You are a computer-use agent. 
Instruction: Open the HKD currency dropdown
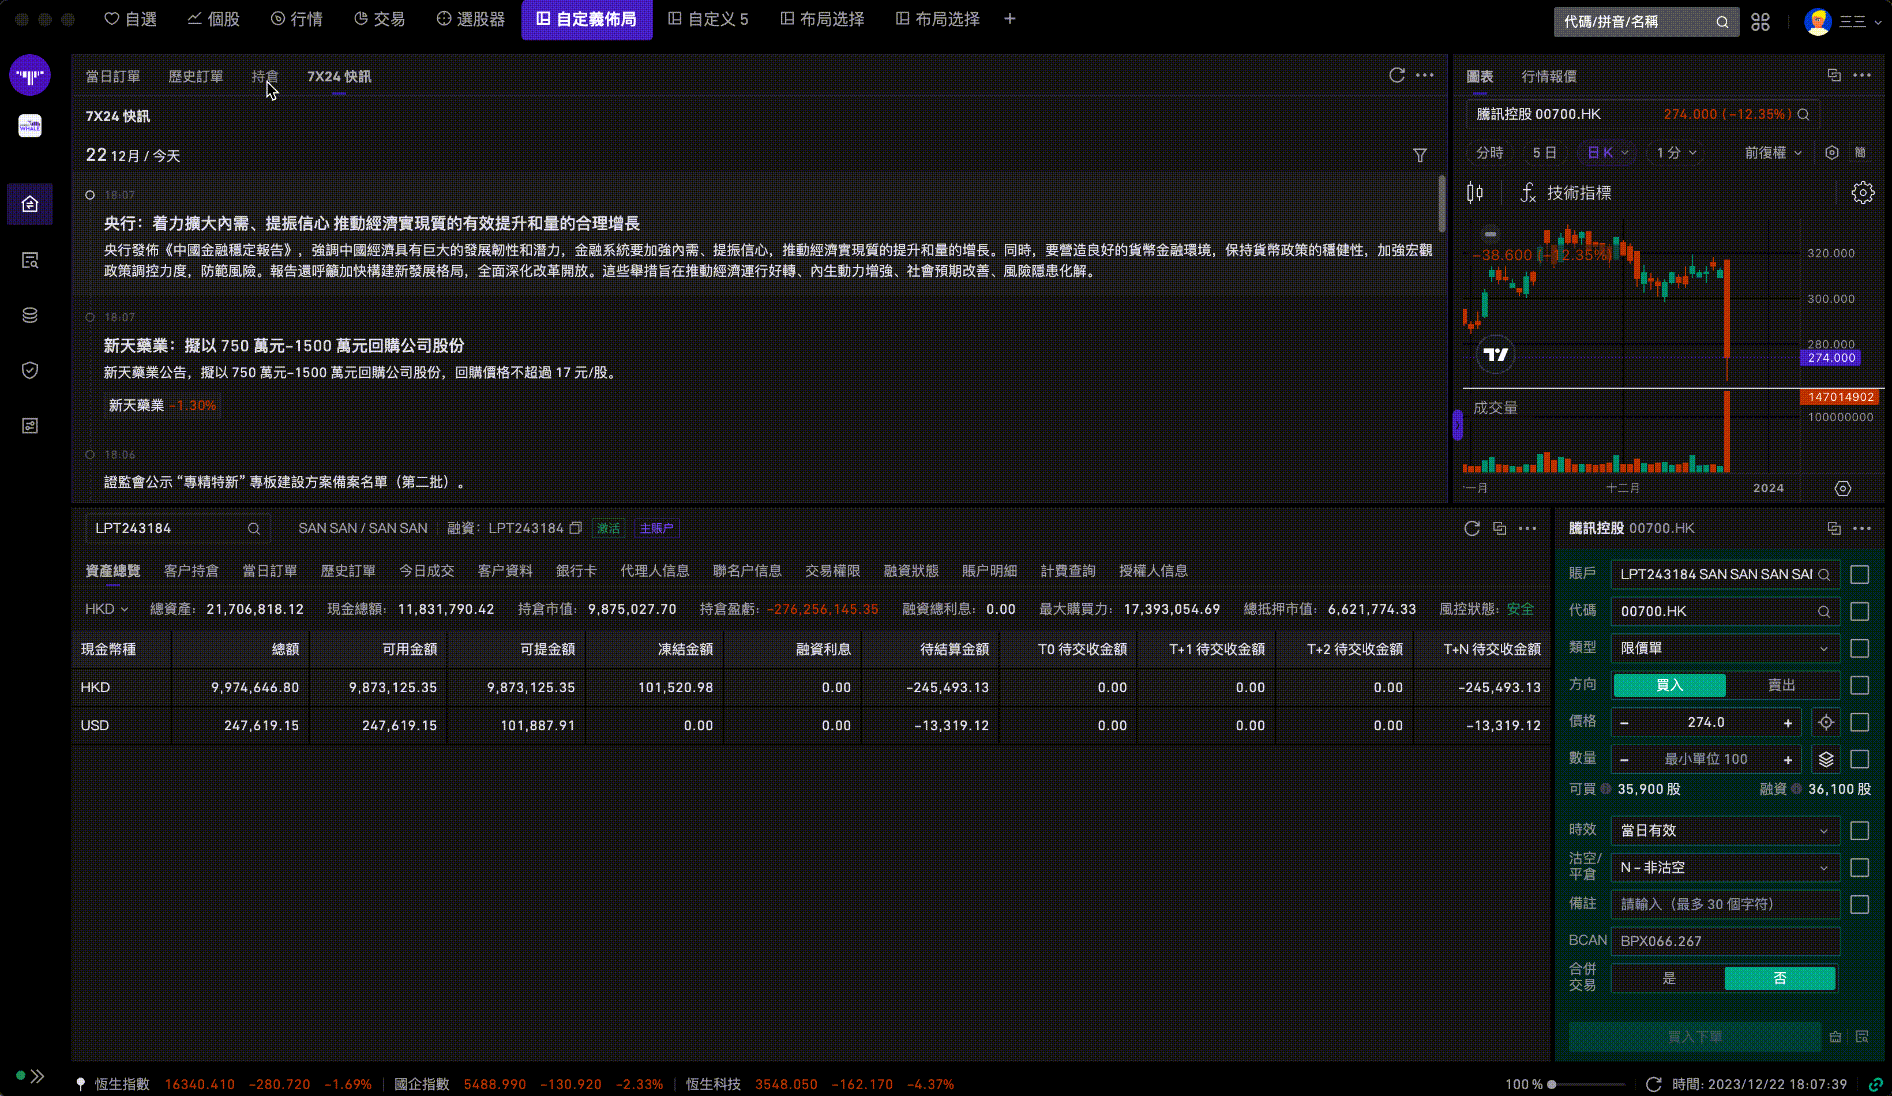[x=106, y=609]
